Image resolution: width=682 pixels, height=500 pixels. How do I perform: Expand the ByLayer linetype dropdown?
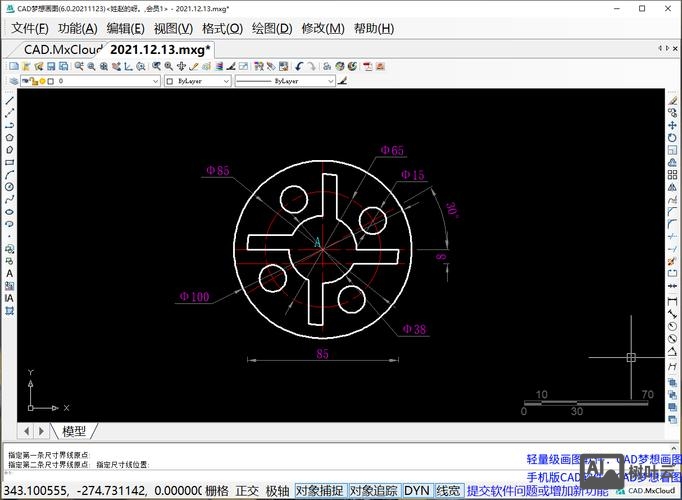click(285, 81)
